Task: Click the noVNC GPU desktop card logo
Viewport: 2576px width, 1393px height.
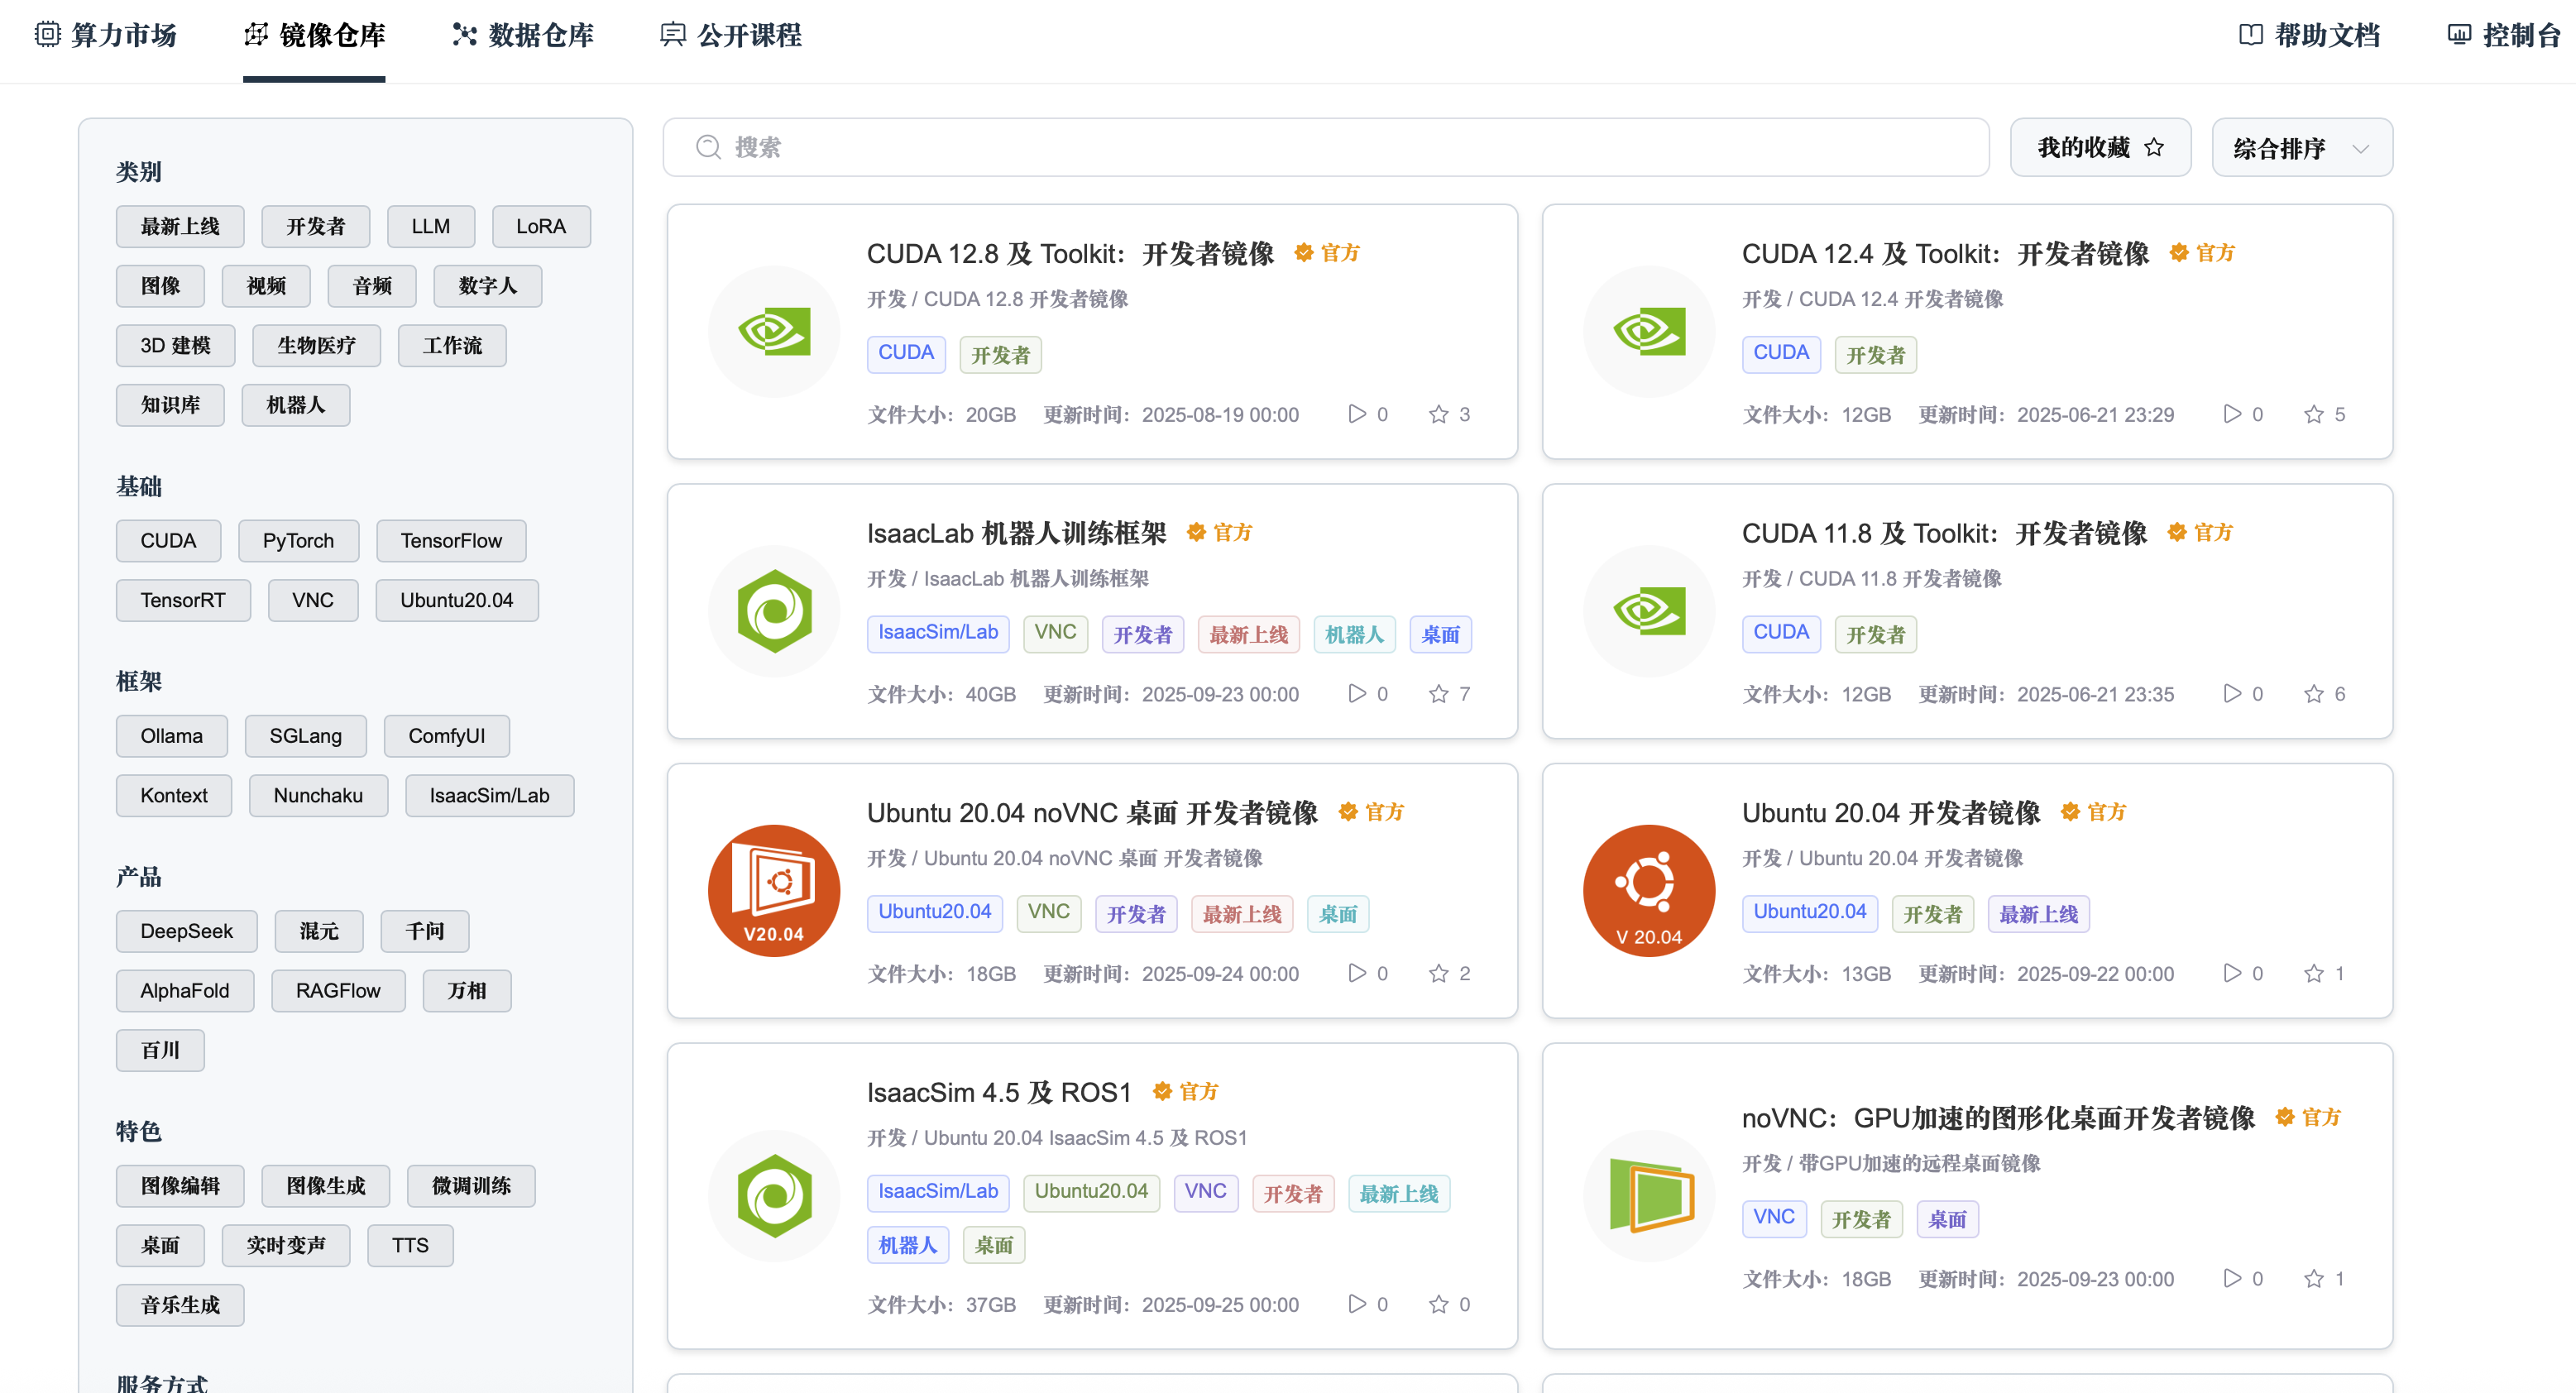Action: (x=1649, y=1195)
